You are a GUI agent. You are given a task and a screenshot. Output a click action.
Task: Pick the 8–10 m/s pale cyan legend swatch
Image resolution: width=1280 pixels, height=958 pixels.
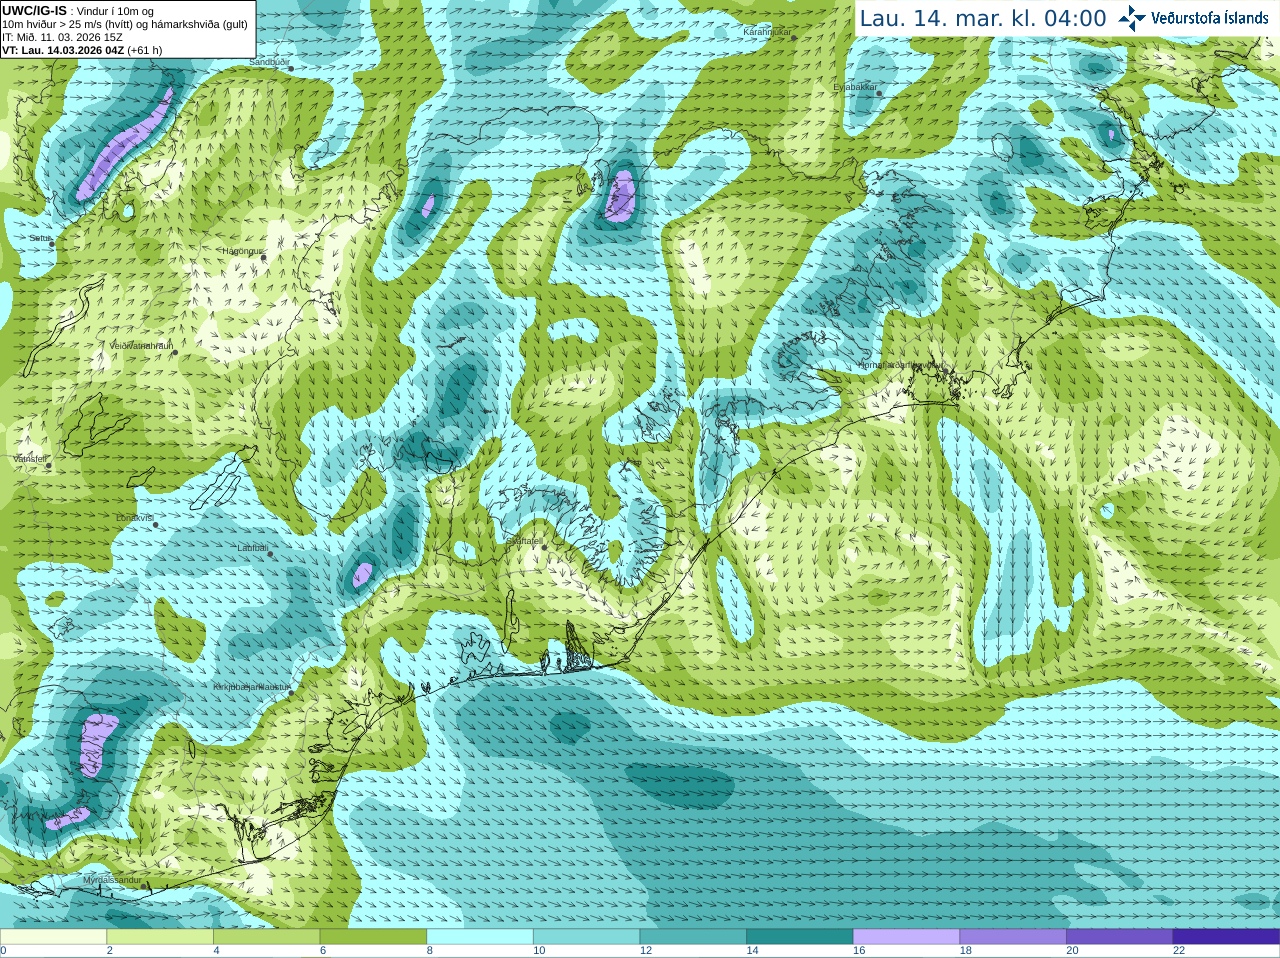[x=480, y=937]
